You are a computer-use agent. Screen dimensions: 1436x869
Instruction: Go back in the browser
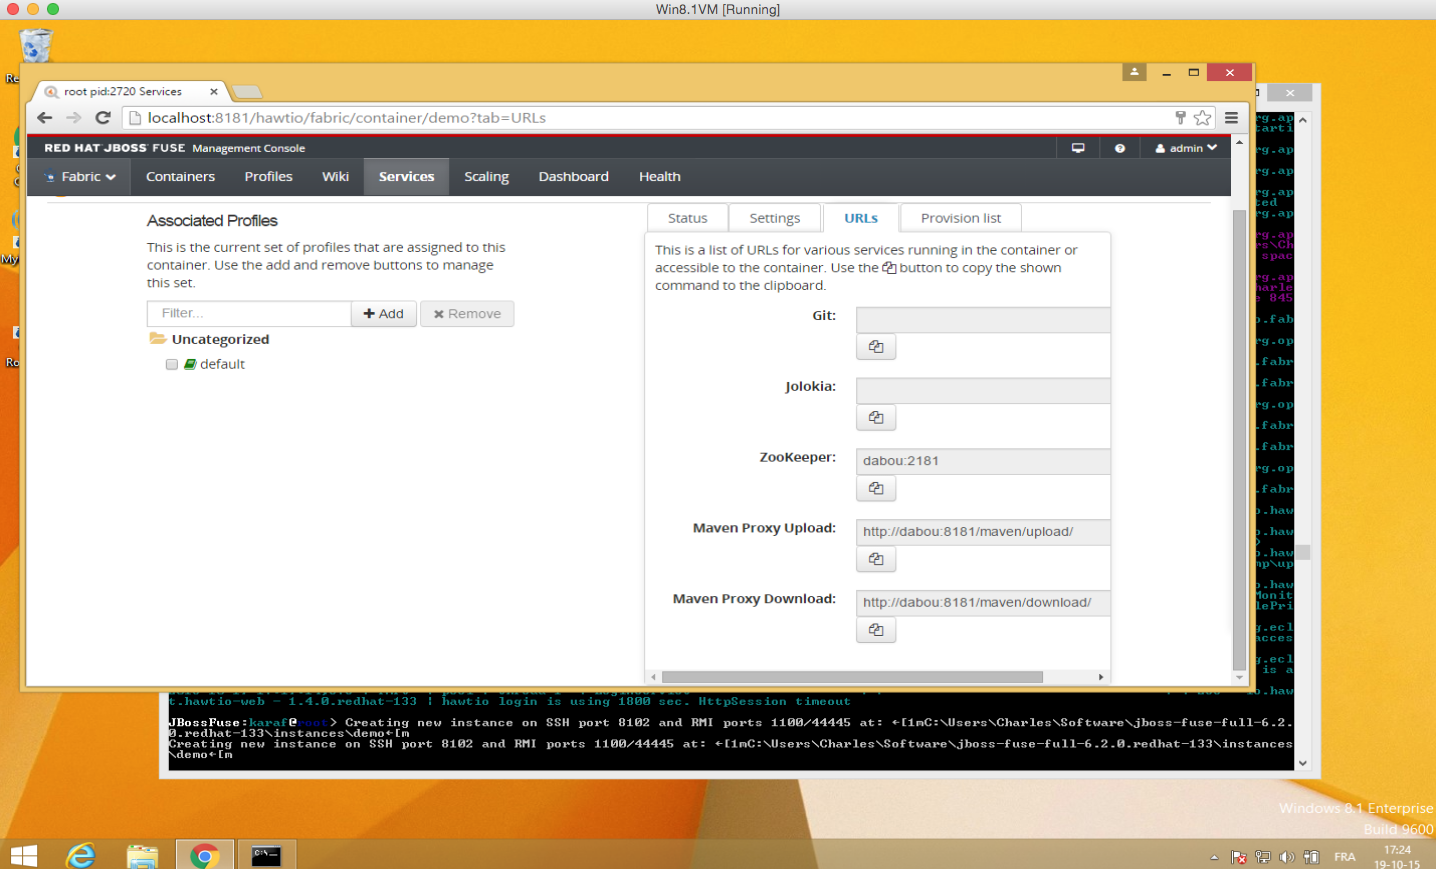coord(45,118)
